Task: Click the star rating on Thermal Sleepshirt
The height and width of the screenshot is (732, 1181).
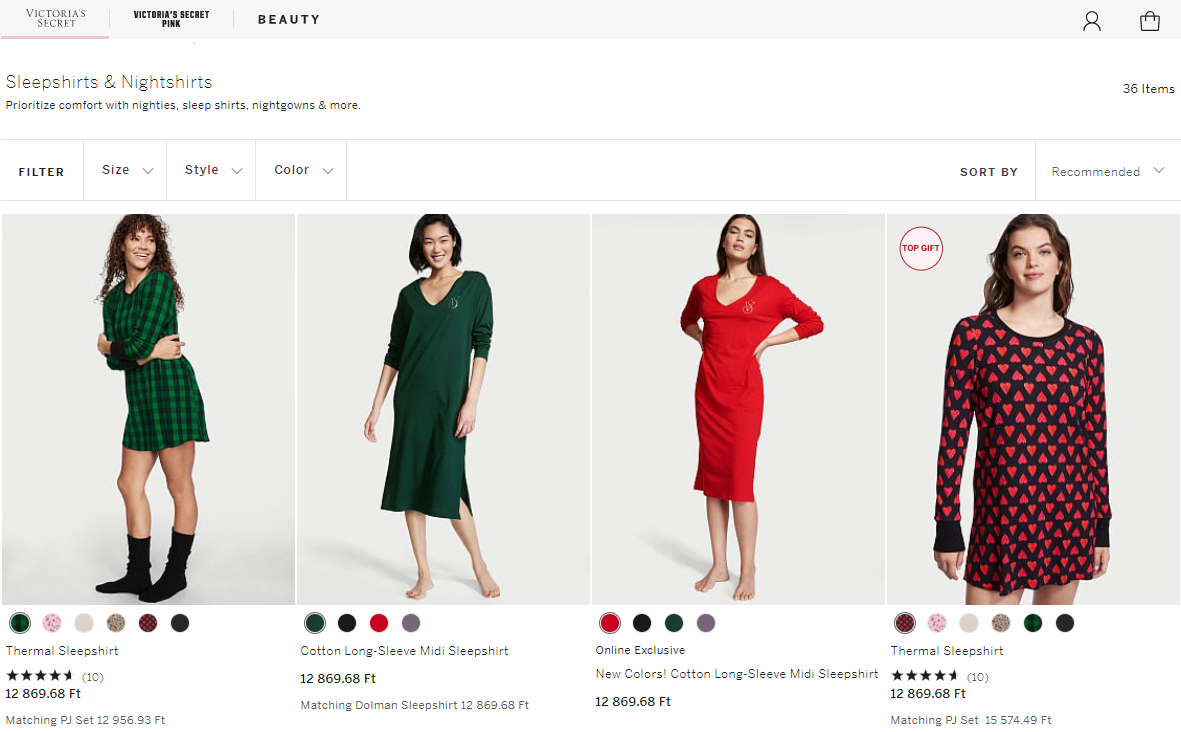Action: [40, 676]
